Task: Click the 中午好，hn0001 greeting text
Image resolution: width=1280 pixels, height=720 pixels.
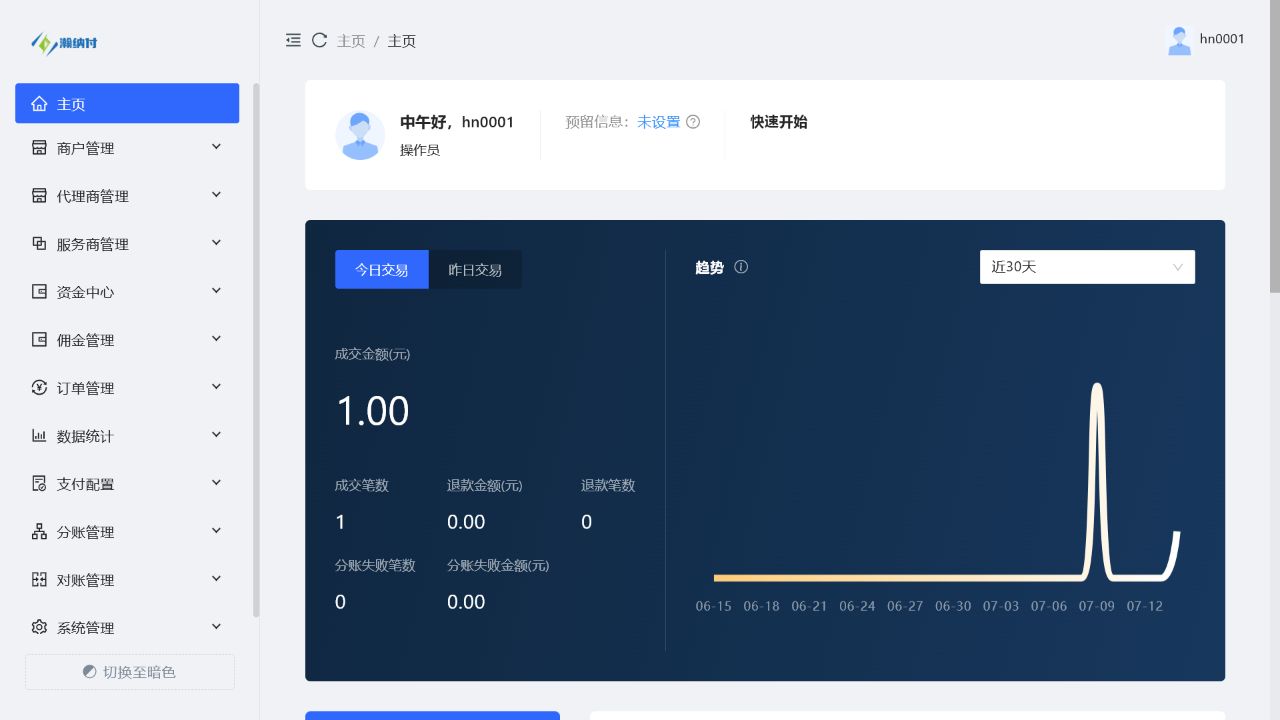Action: click(457, 122)
